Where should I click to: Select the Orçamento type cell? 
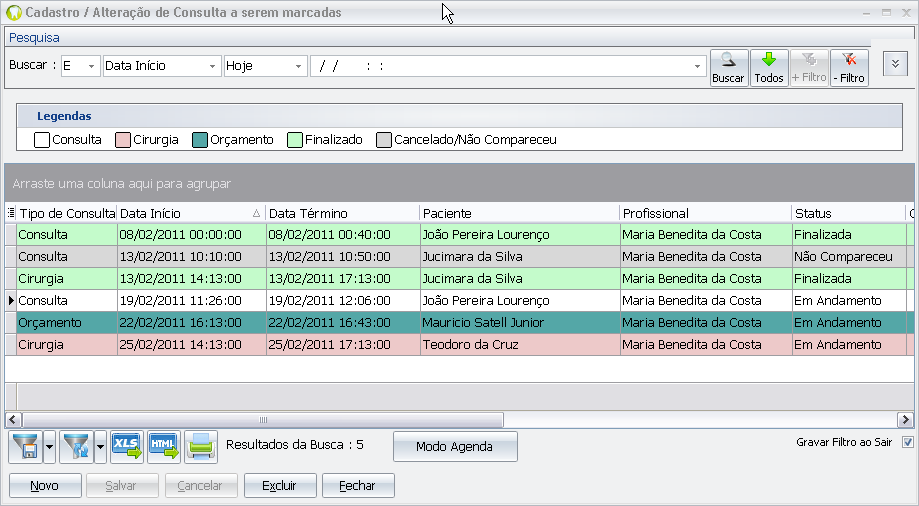point(67,323)
